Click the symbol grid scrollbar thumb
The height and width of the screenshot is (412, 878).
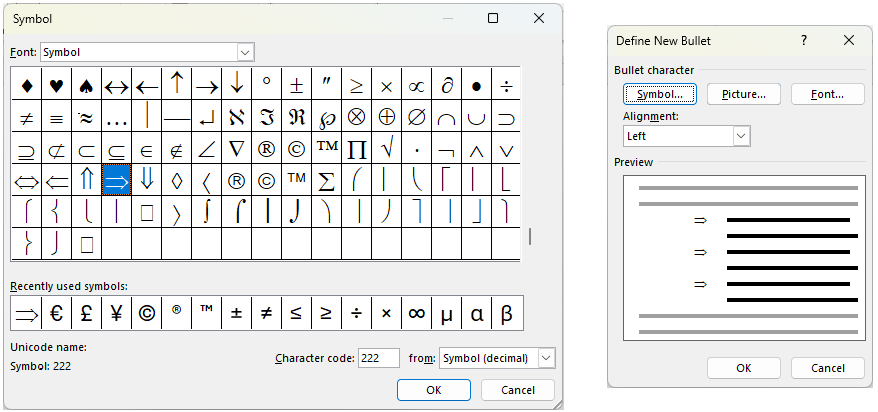529,236
